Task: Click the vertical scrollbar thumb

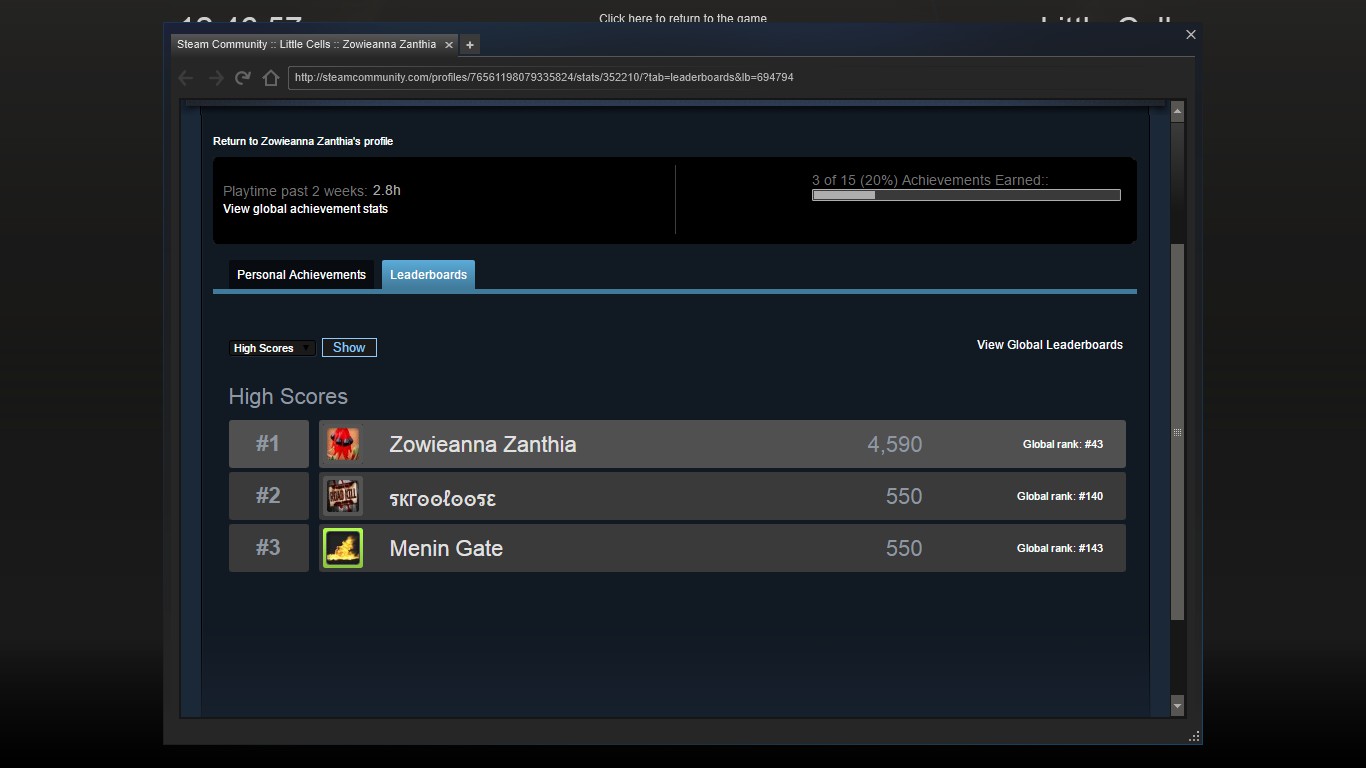Action: click(x=1177, y=432)
